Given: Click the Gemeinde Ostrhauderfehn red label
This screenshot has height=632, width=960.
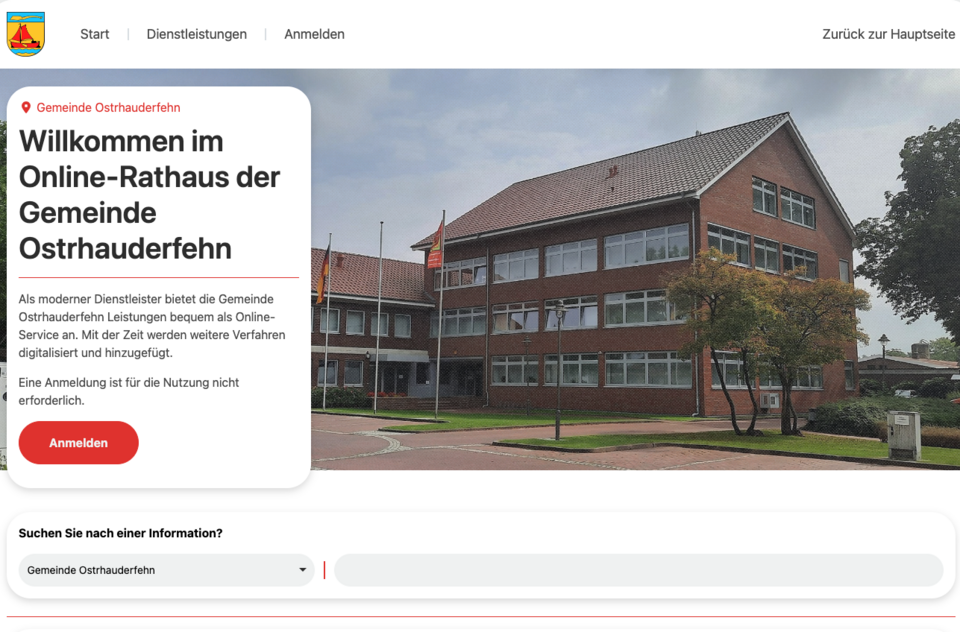Looking at the screenshot, I should pos(108,108).
